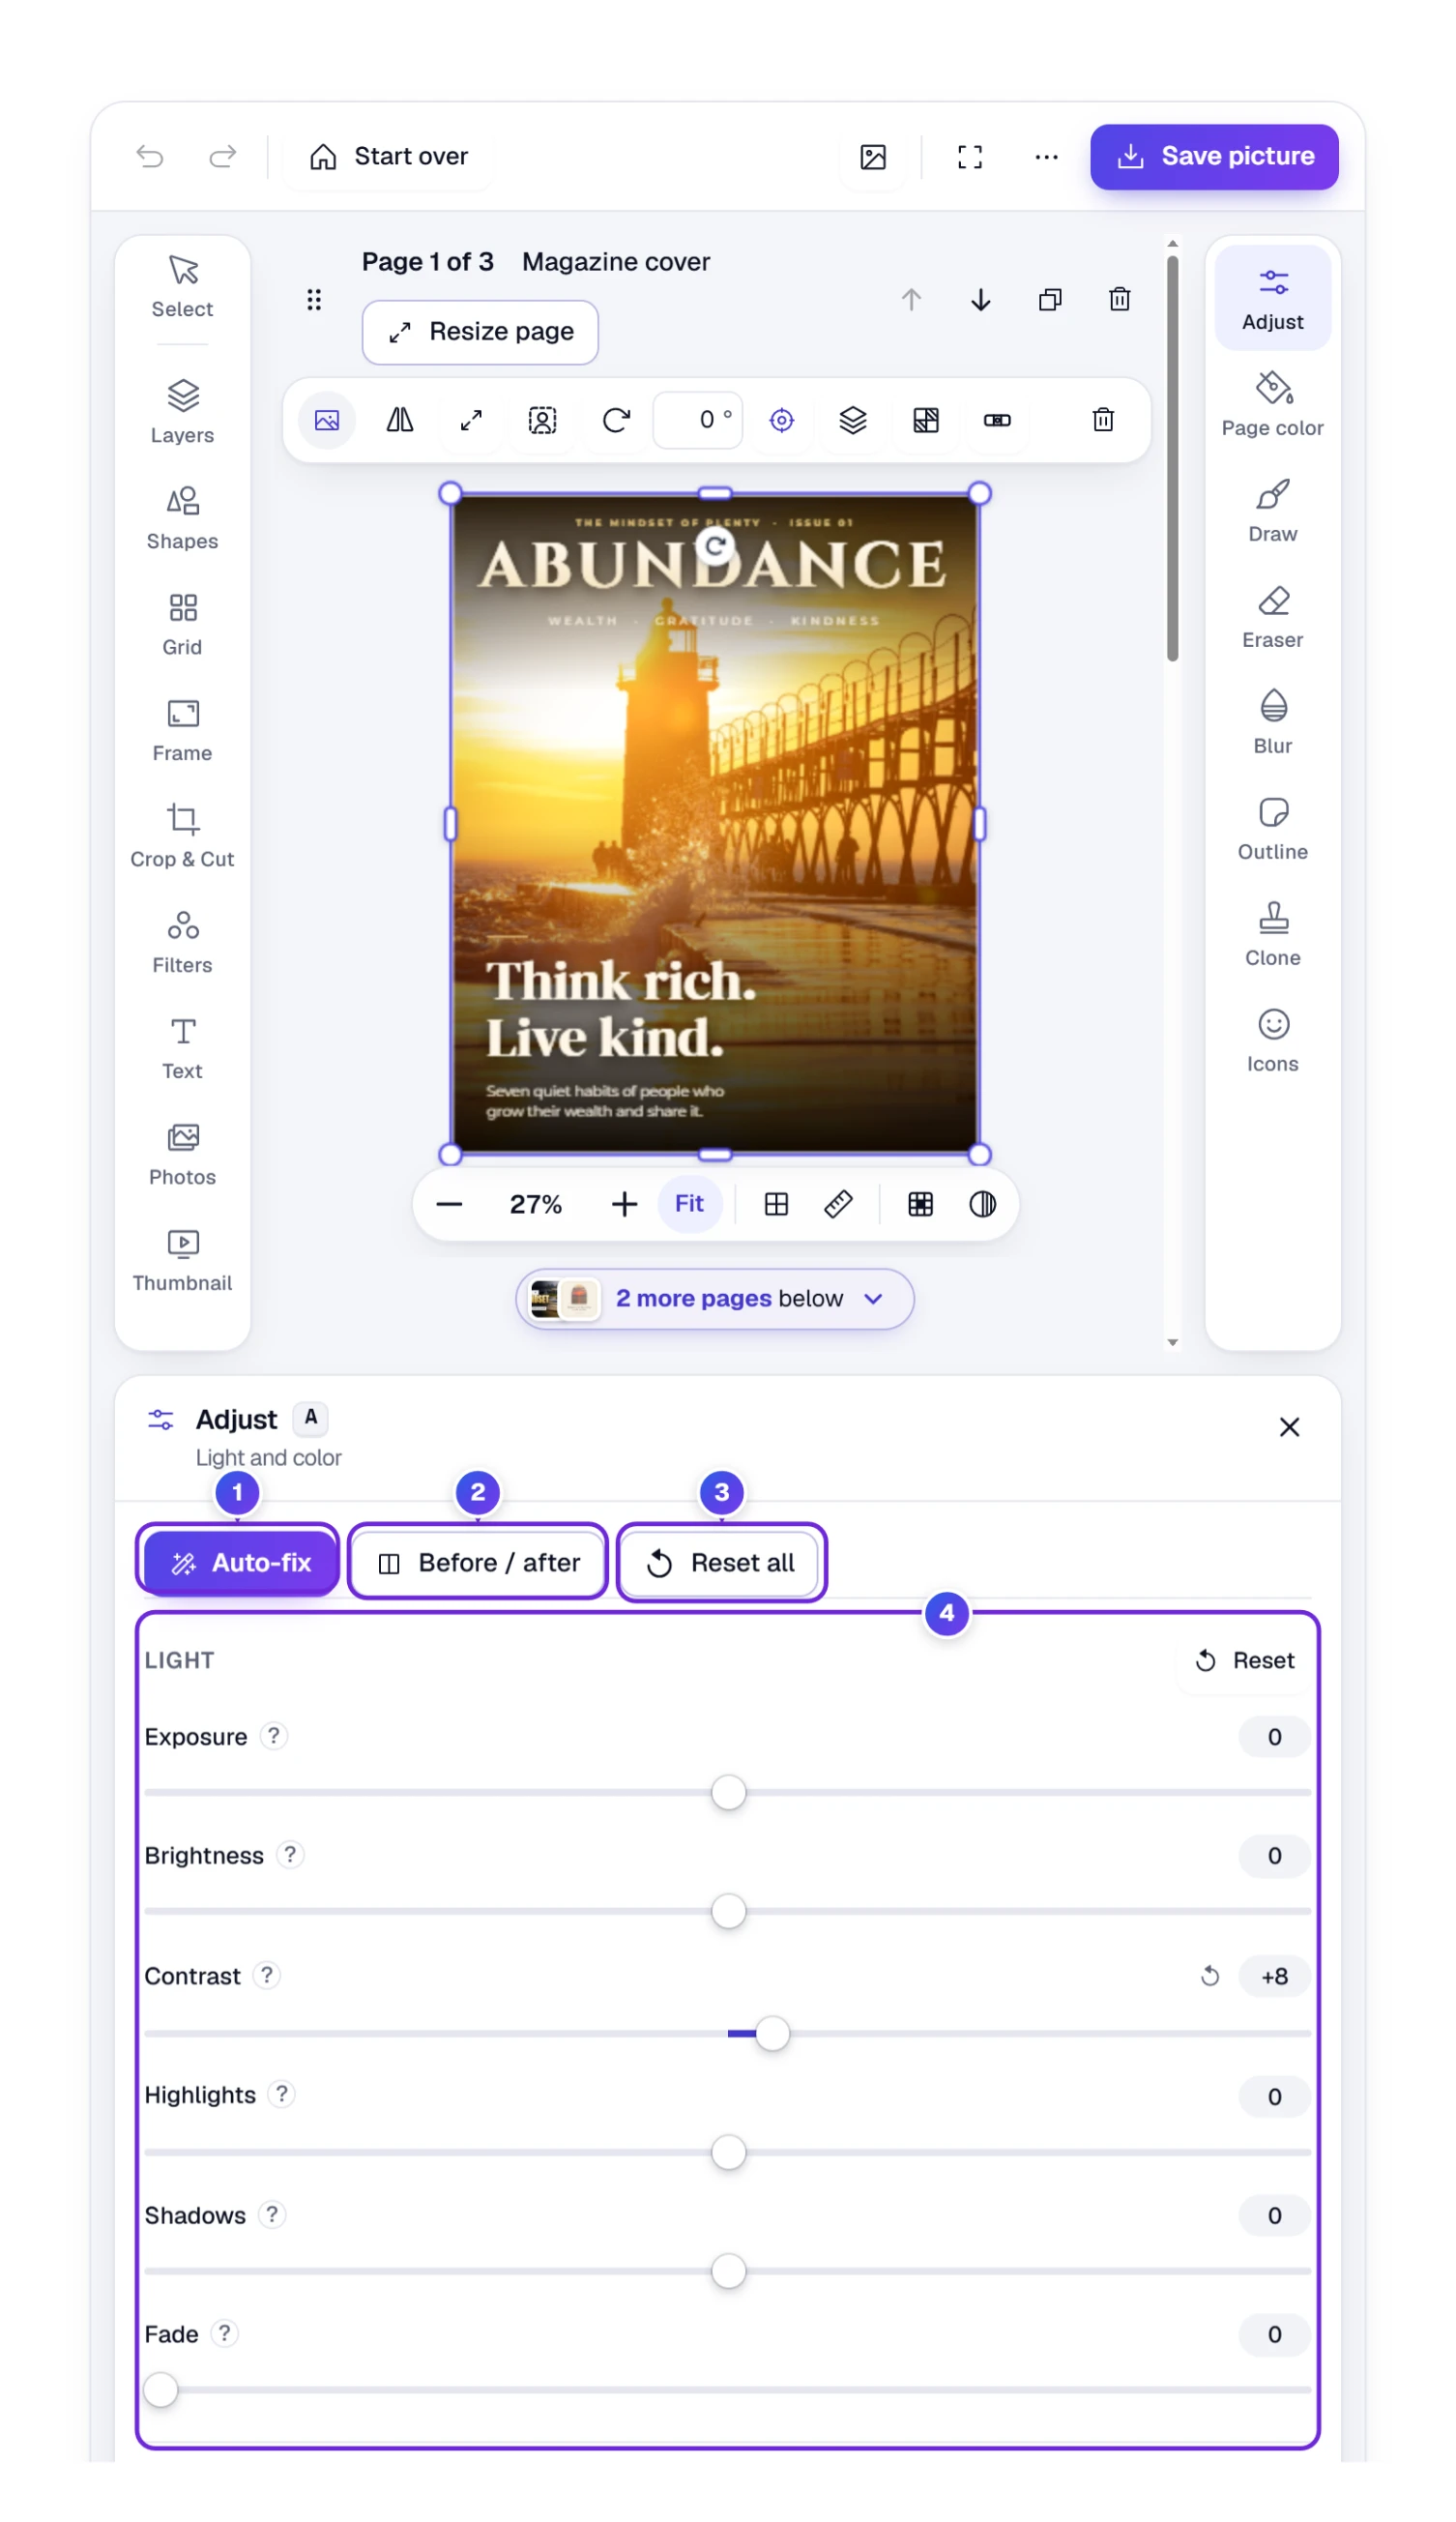The height and width of the screenshot is (2522, 1456).
Task: Toggle the ruler on canvas
Action: point(838,1203)
